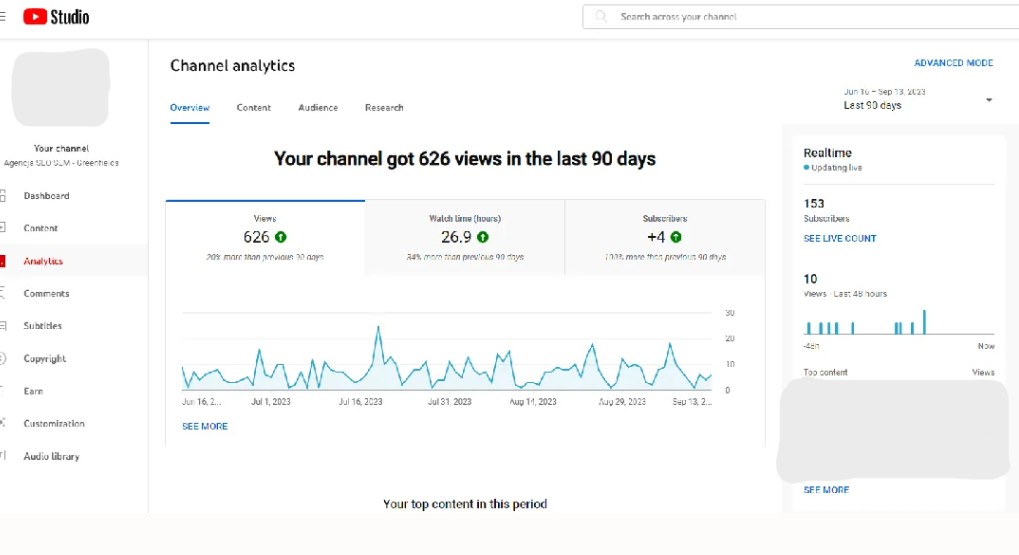Click the search magnifier icon

(601, 17)
